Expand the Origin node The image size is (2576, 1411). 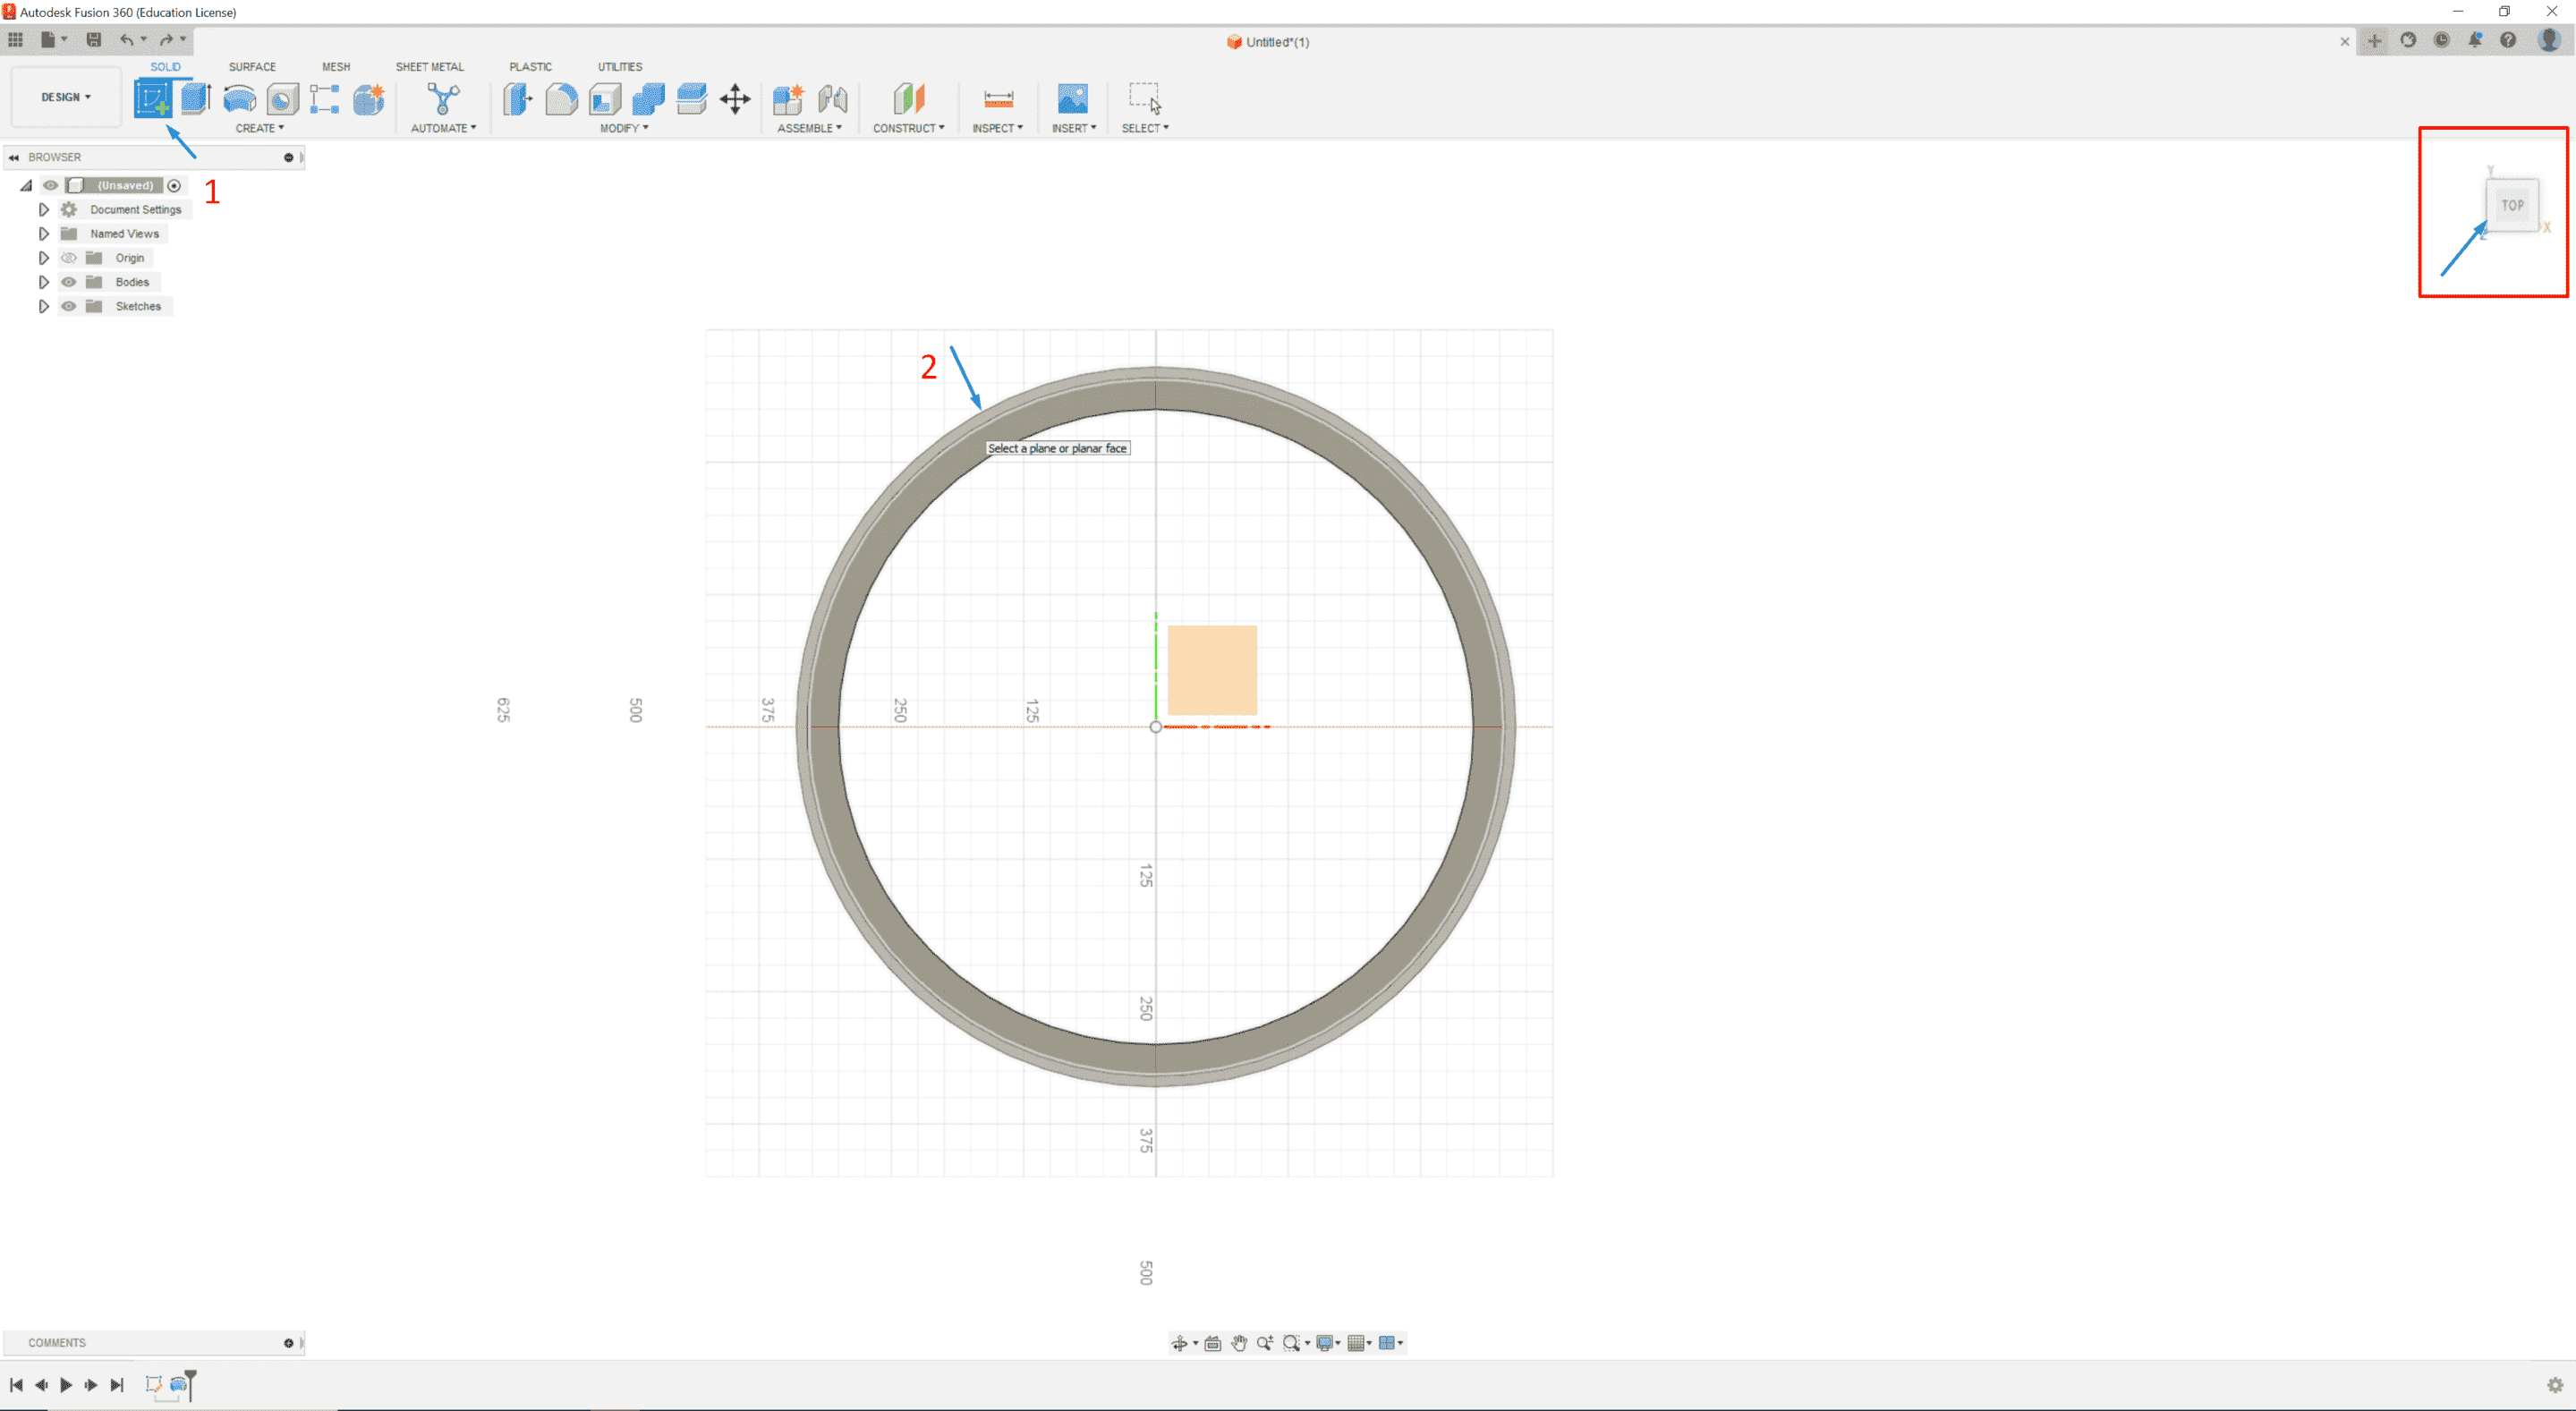[43, 258]
